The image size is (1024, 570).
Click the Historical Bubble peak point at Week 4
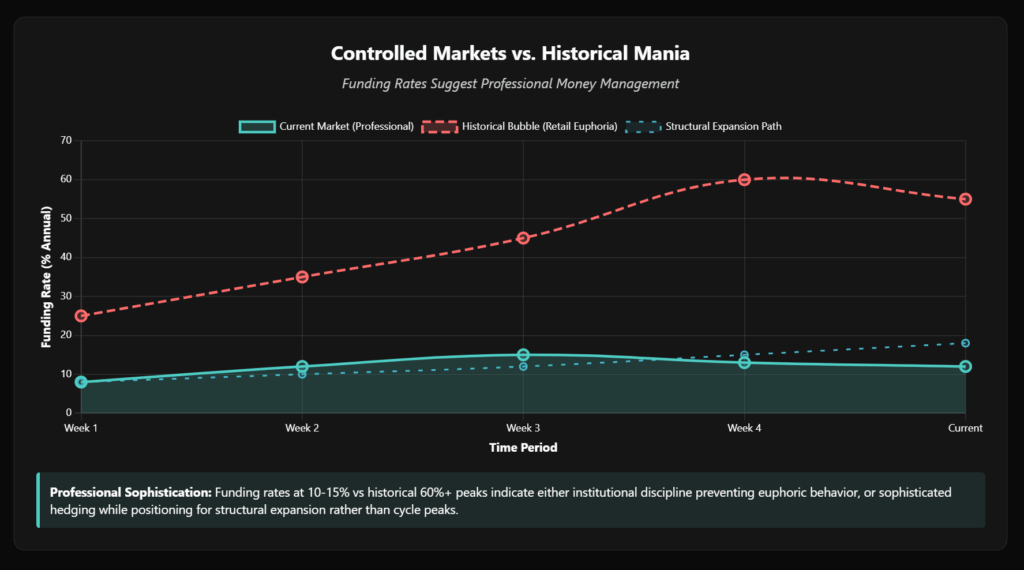coord(744,180)
